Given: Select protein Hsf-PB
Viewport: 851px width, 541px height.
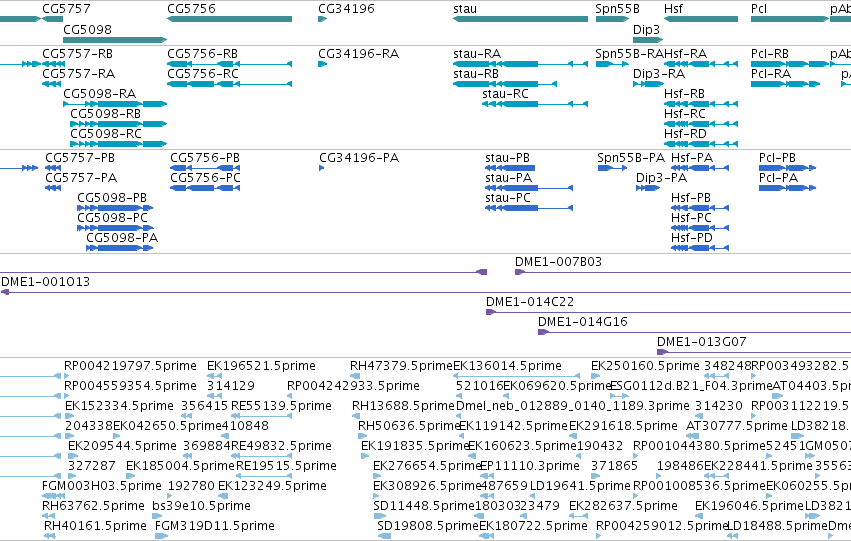Looking at the screenshot, I should click(691, 198).
